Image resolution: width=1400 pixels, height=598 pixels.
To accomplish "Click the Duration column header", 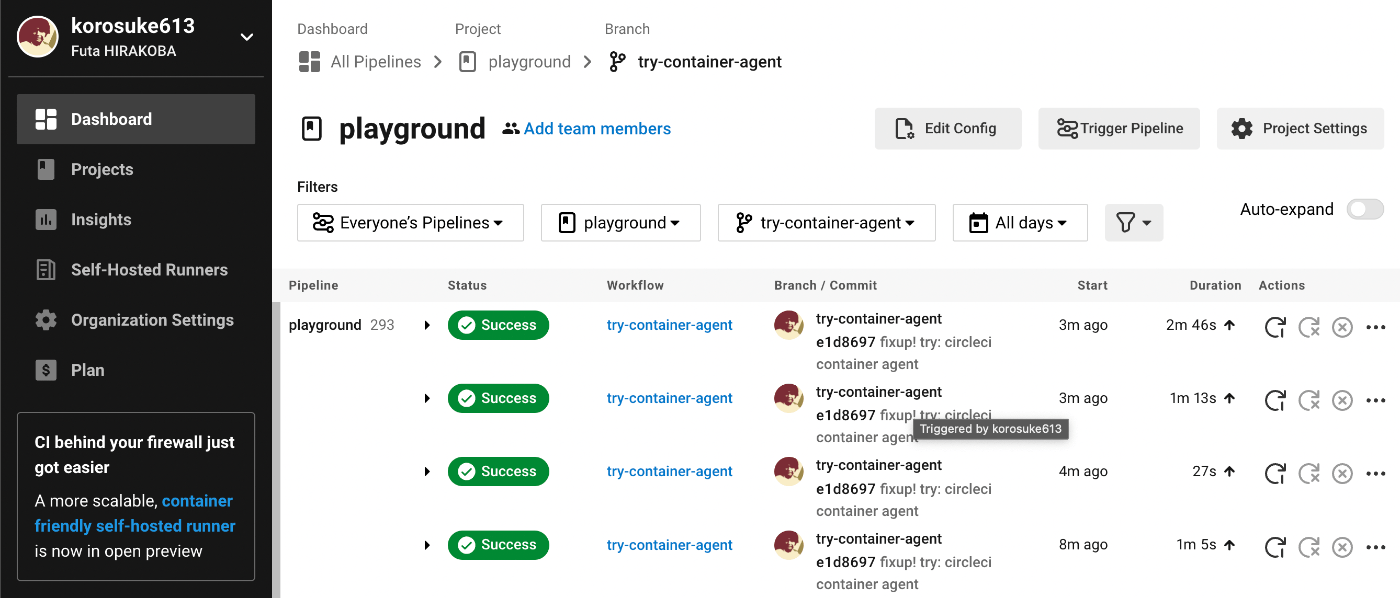I will coord(1215,285).
